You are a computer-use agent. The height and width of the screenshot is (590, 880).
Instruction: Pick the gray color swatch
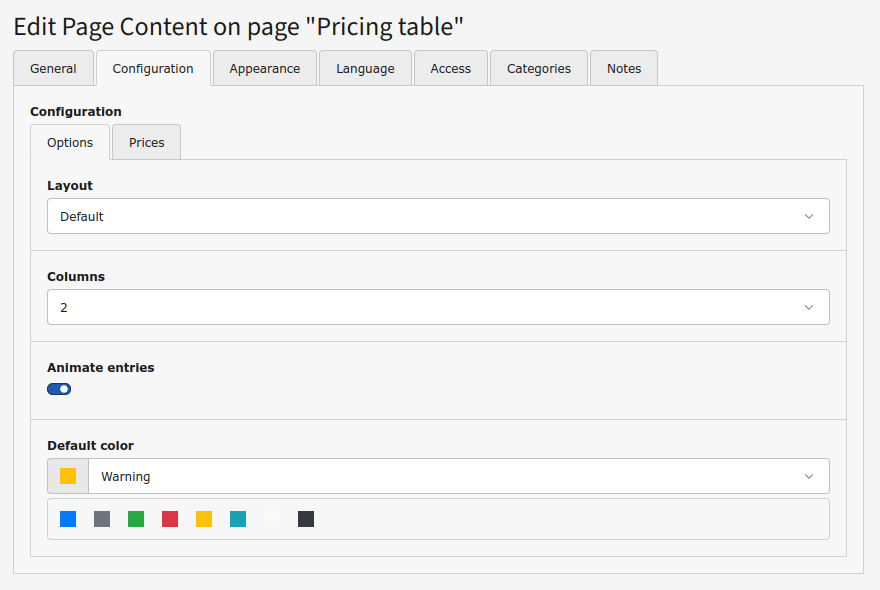[102, 519]
